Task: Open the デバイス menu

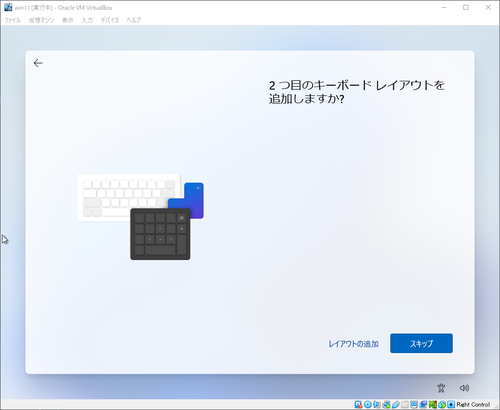Action: tap(110, 20)
